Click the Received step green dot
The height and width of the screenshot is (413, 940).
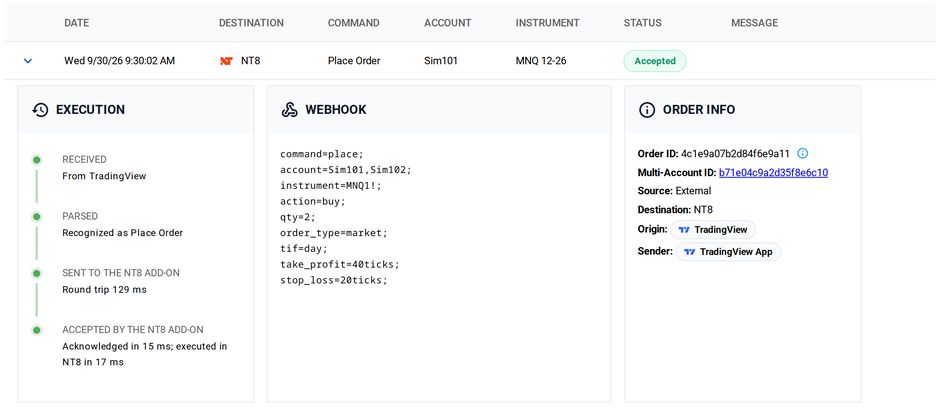pyautogui.click(x=37, y=160)
